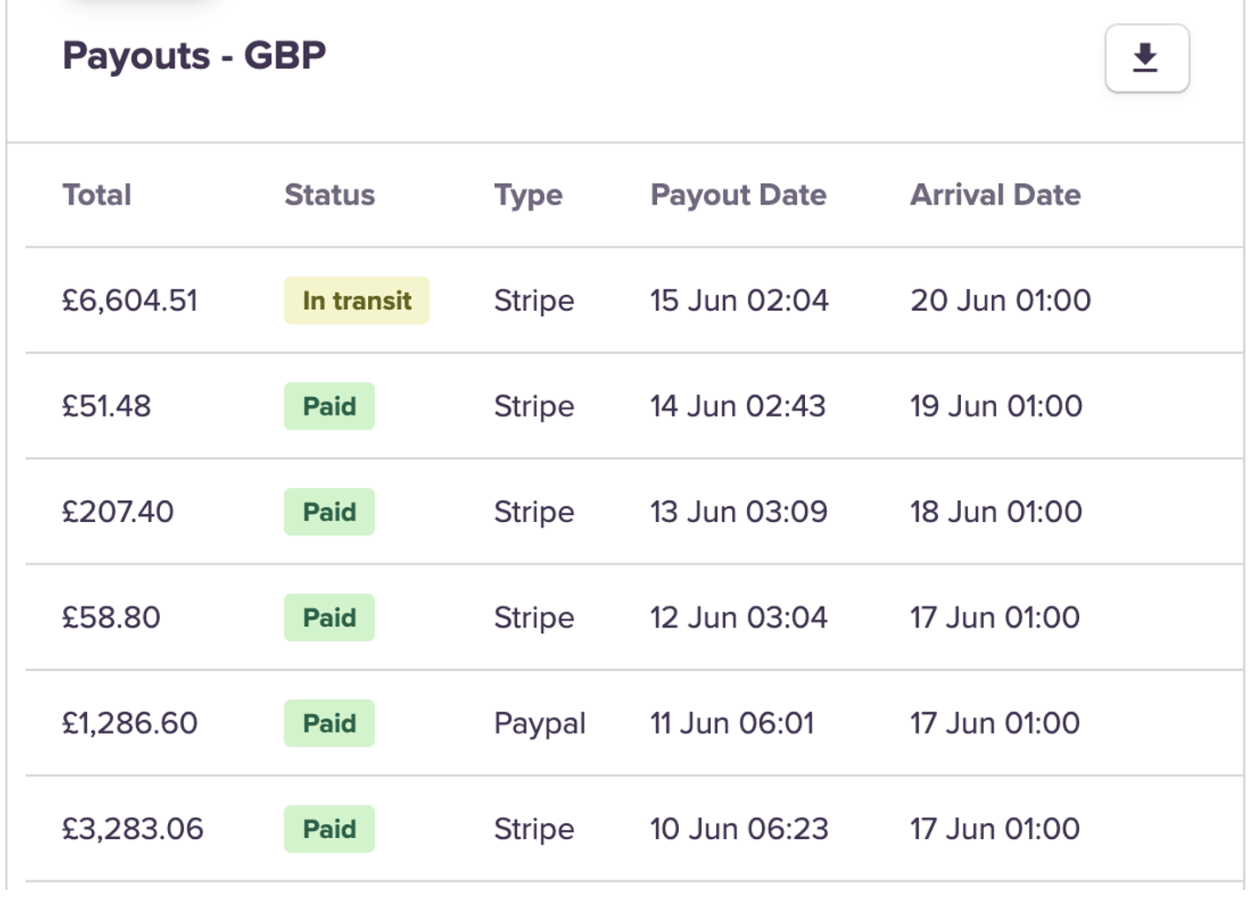Screen dimensions: 1250x898
Task: Click the Paypal payout type
Action: [x=540, y=723]
